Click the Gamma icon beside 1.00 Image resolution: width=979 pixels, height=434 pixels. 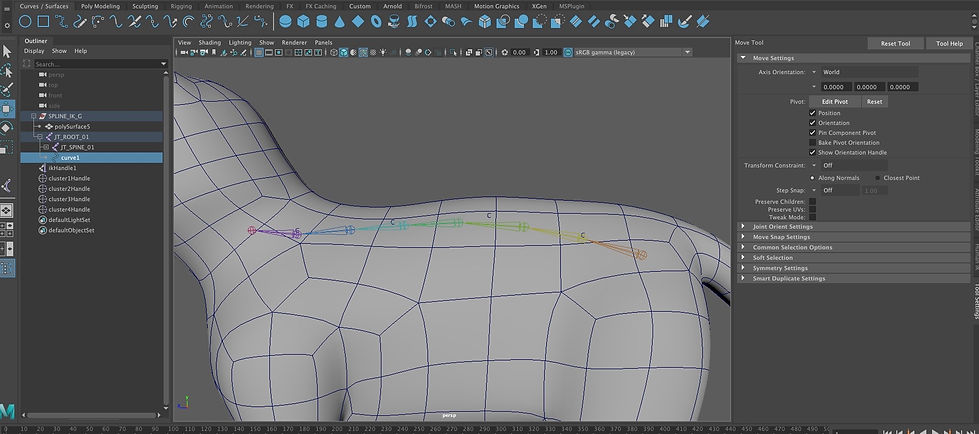click(x=536, y=52)
